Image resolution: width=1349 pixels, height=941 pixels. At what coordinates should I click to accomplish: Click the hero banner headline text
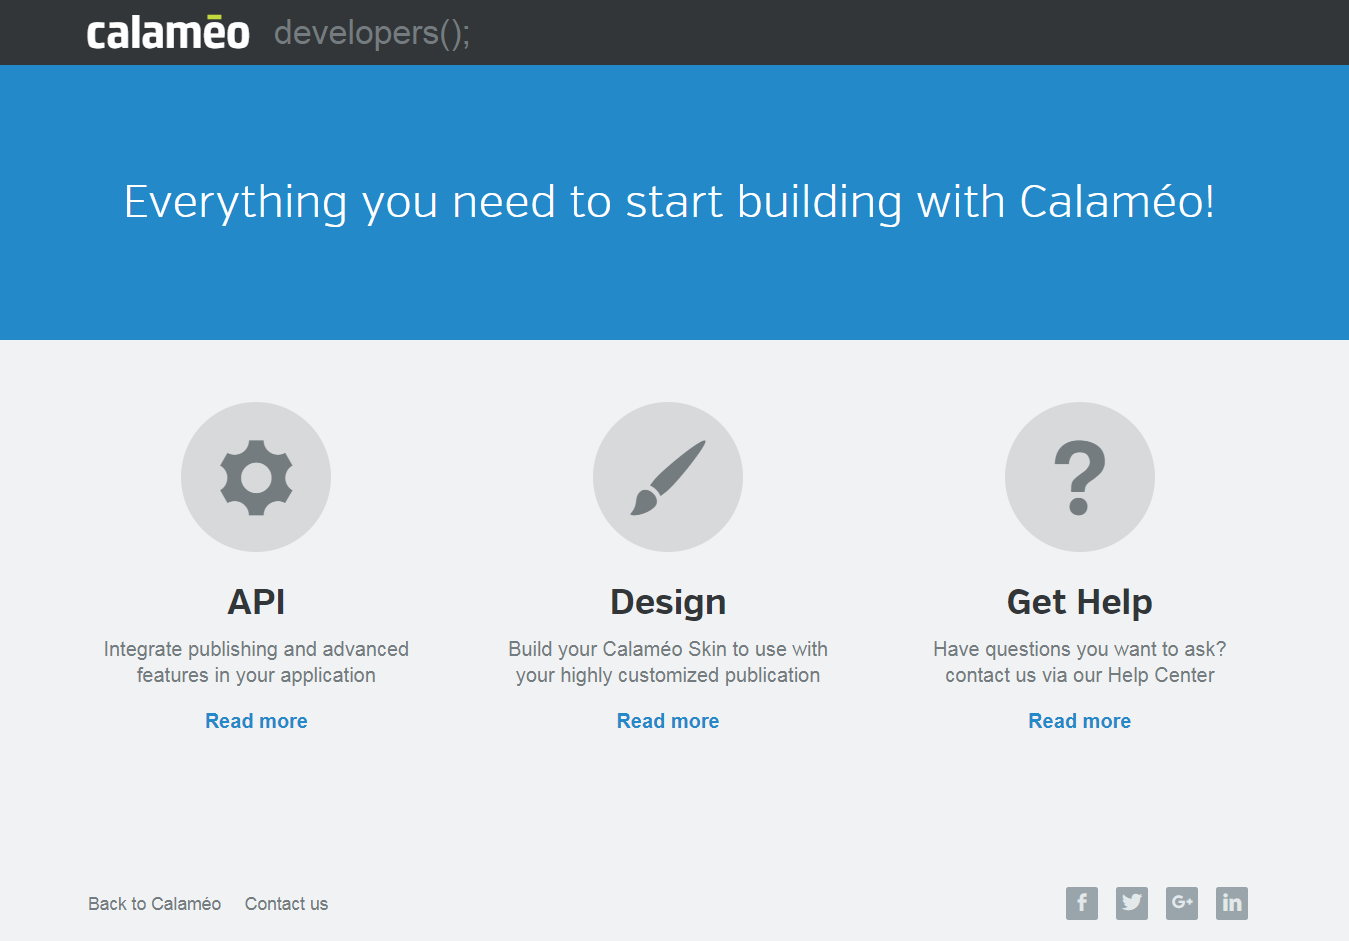[x=670, y=203]
